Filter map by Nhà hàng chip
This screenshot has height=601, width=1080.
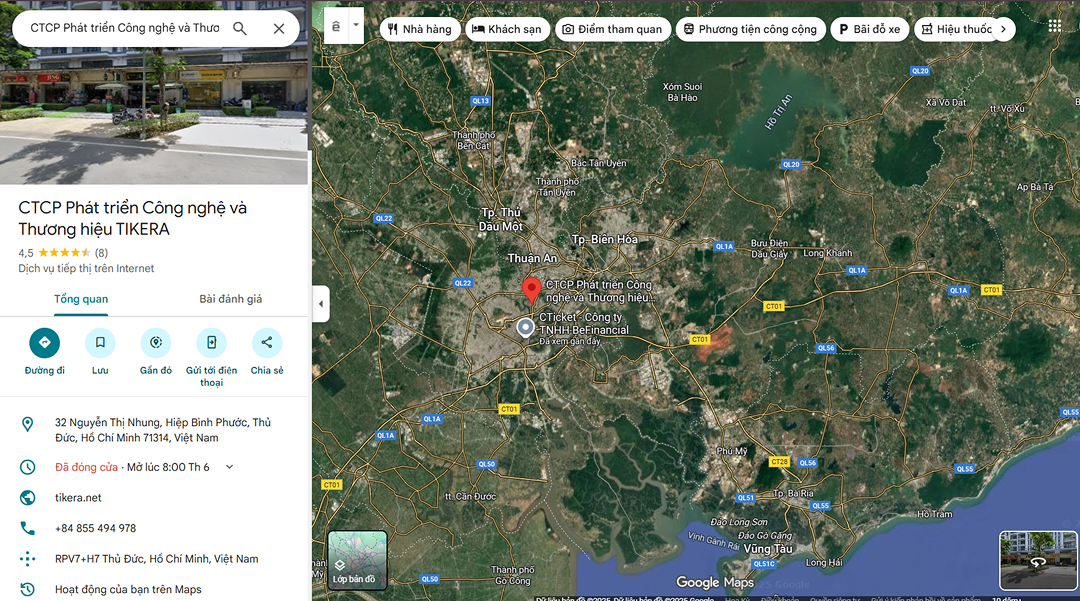point(420,29)
